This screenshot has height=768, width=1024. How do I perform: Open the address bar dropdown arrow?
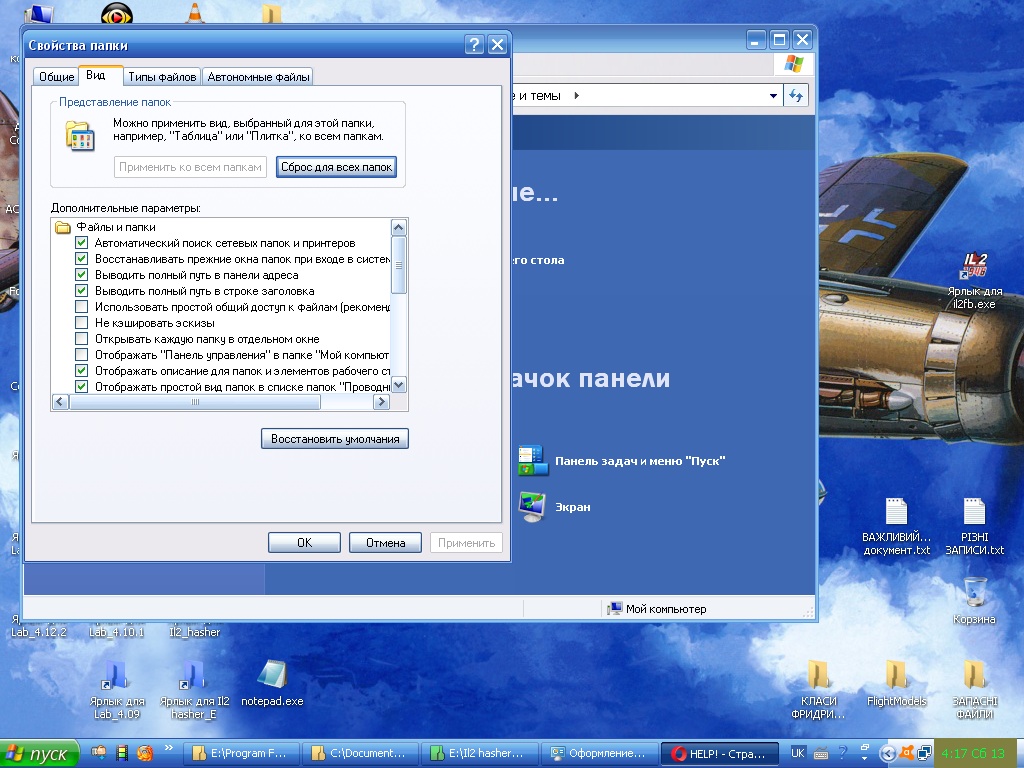[x=773, y=96]
